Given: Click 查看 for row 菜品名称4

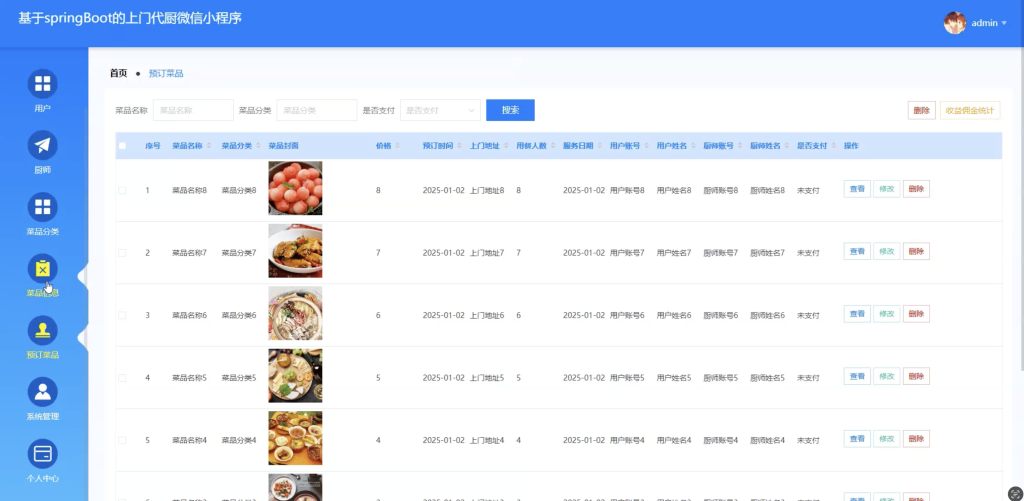Looking at the screenshot, I should 857,439.
